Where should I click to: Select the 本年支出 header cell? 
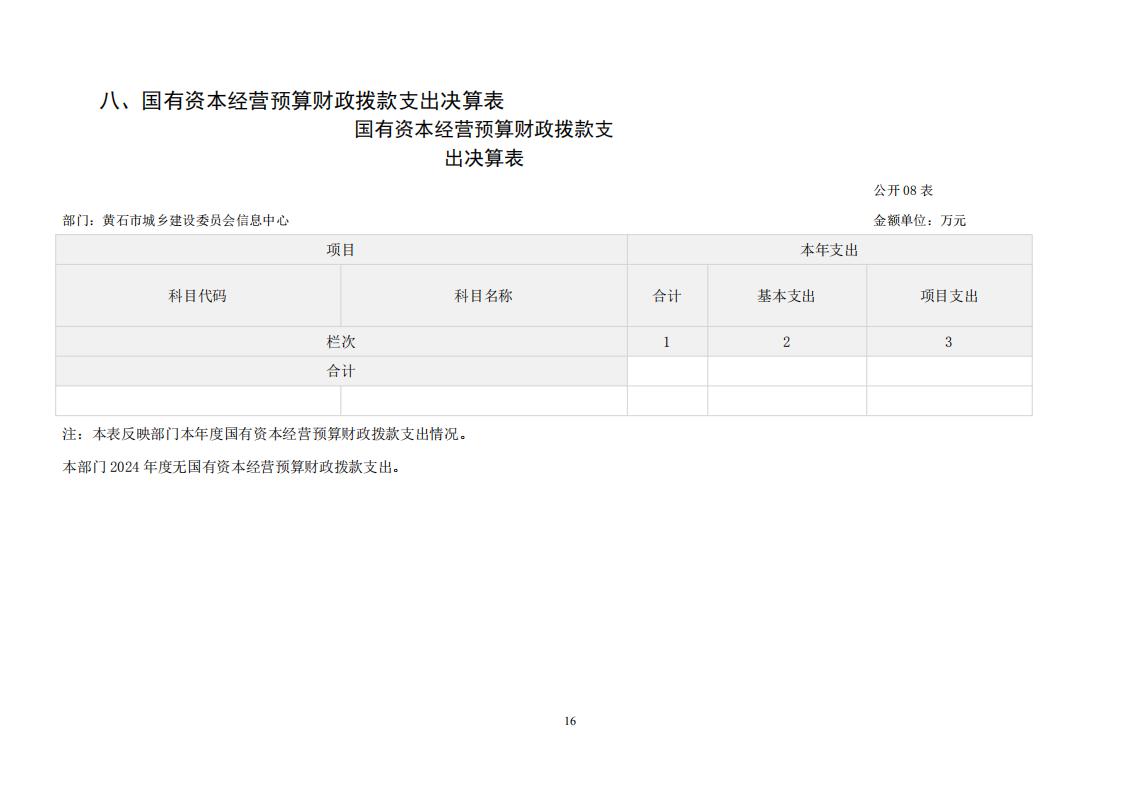829,250
